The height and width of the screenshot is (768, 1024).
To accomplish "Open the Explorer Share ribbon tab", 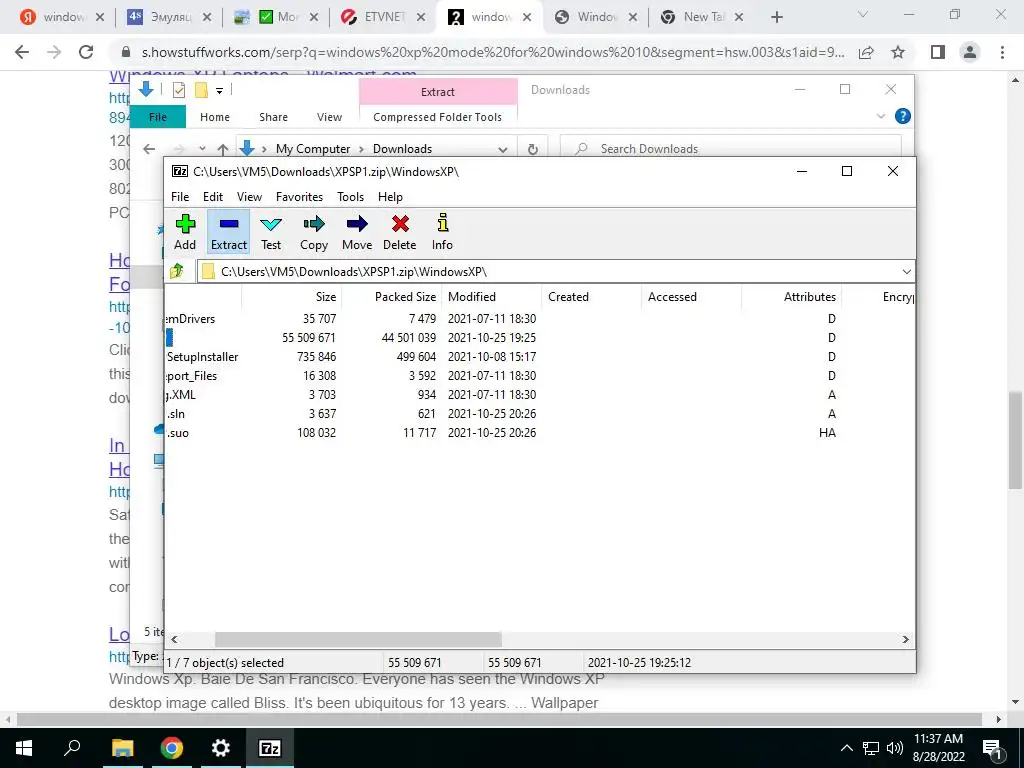I will point(273,117).
